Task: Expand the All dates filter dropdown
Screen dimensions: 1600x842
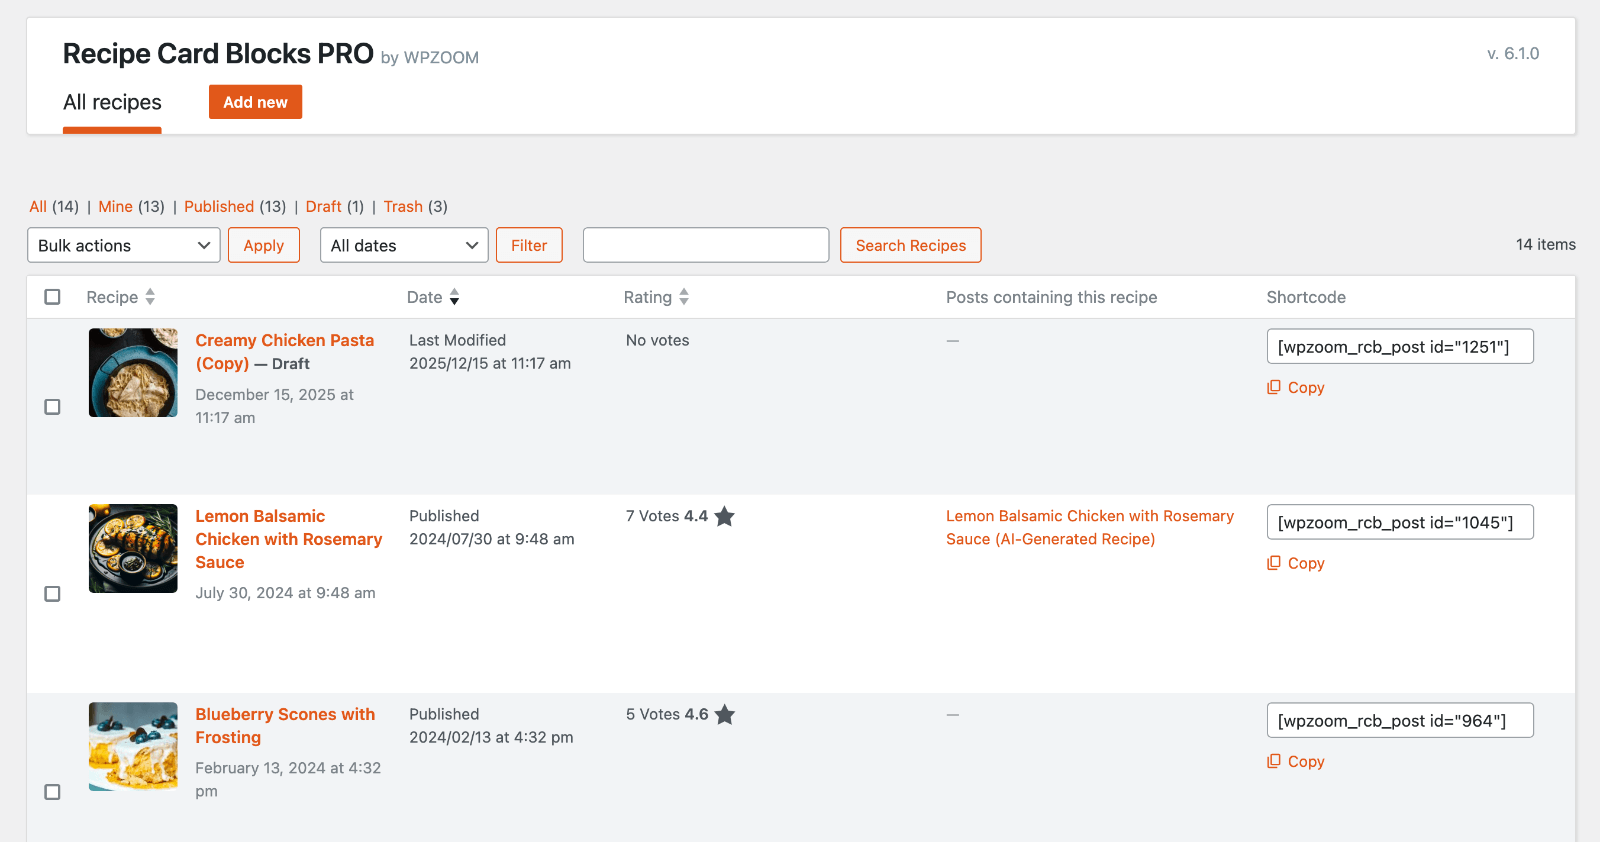Action: point(404,246)
